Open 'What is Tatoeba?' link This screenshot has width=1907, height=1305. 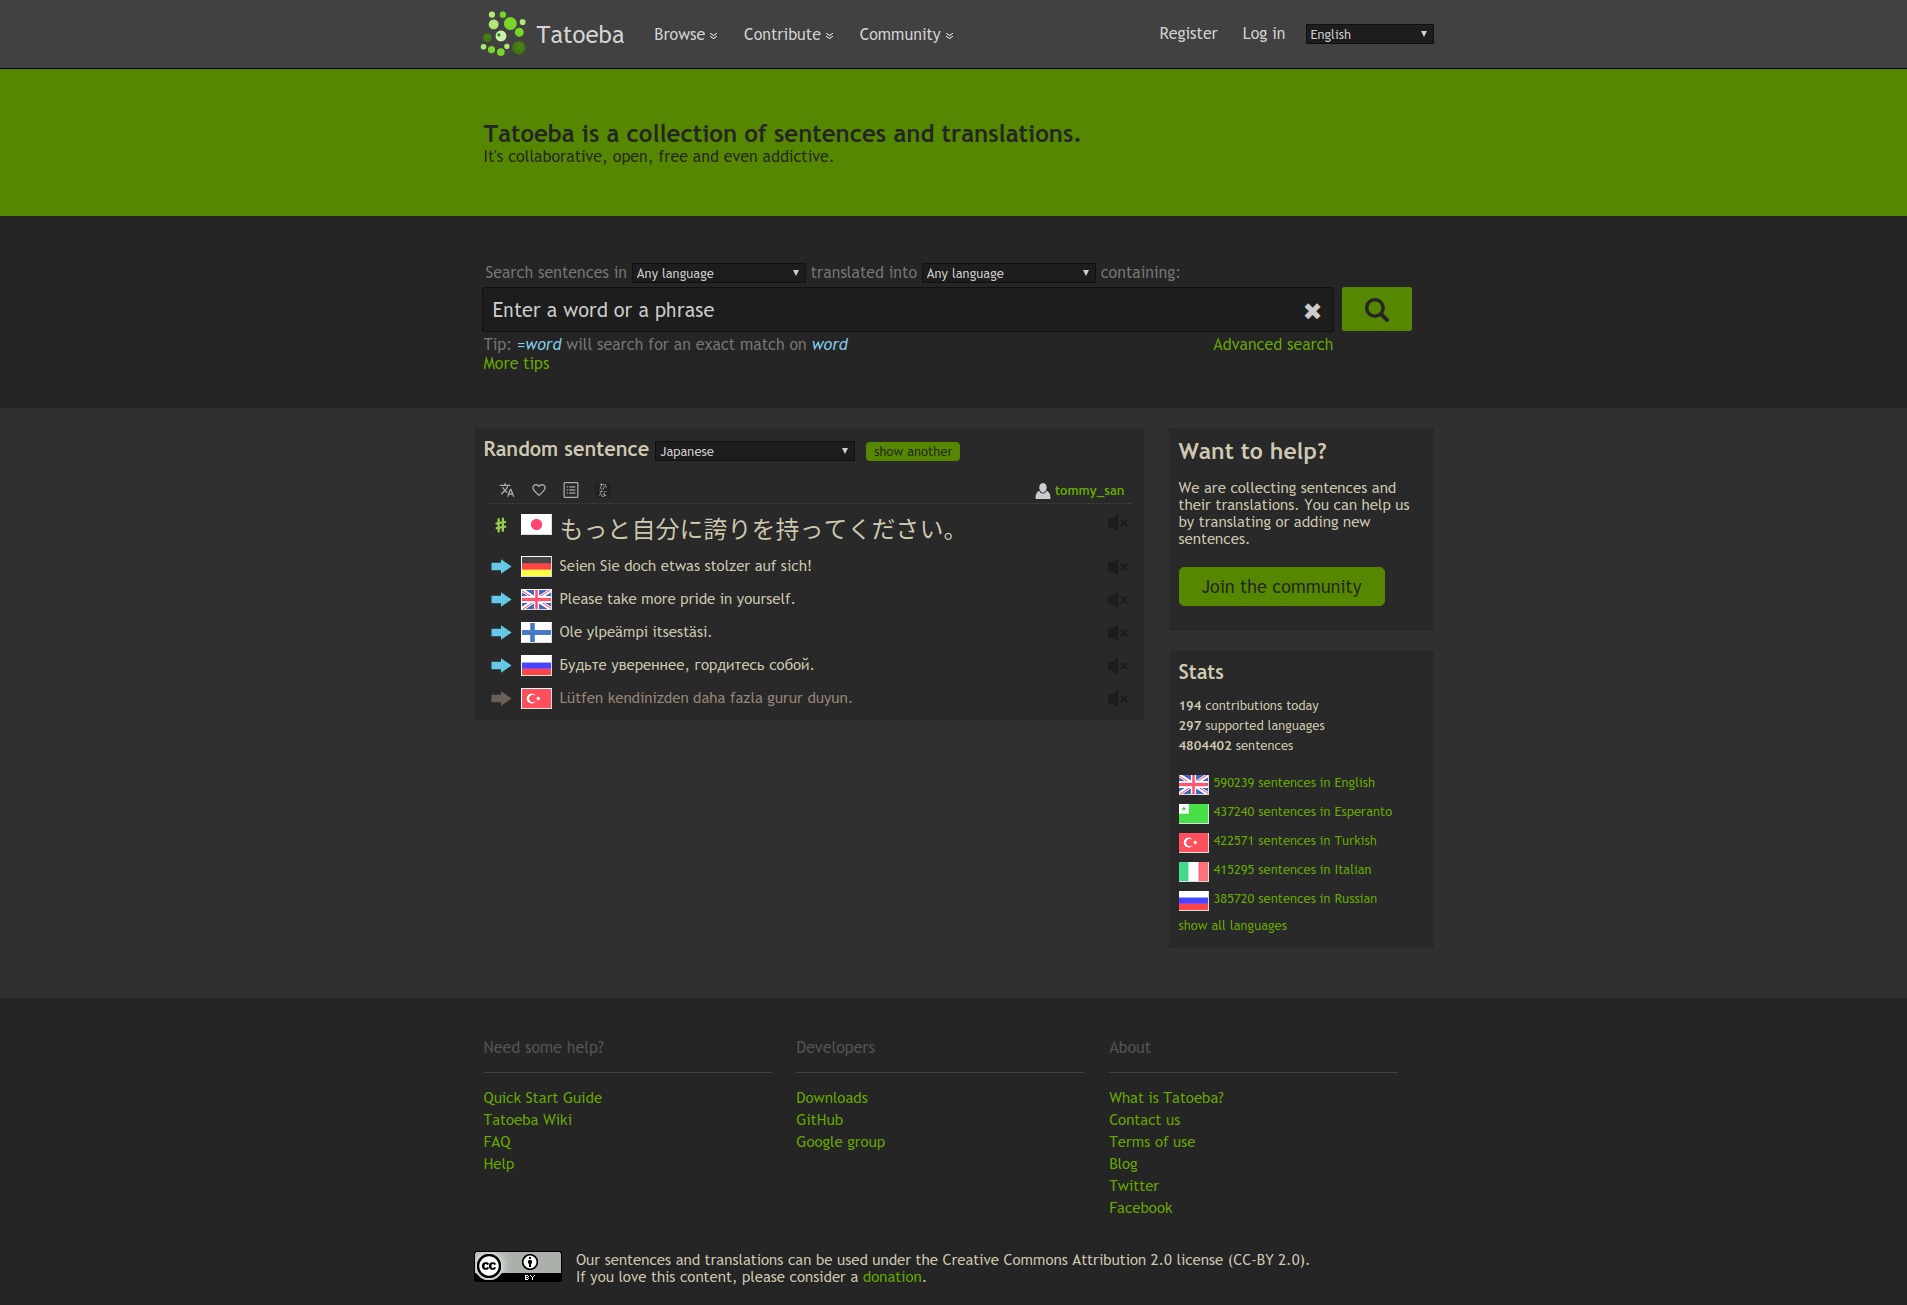[x=1166, y=1098]
